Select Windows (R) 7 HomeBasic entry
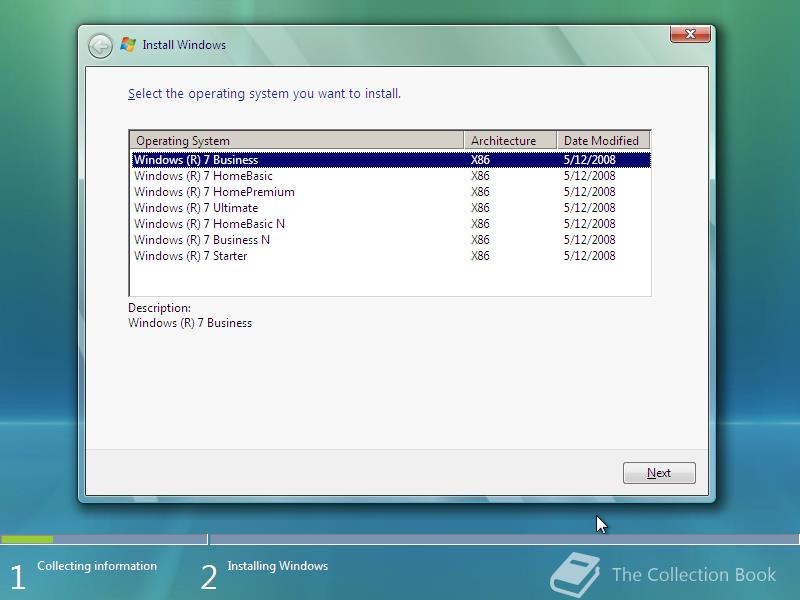 391,176
